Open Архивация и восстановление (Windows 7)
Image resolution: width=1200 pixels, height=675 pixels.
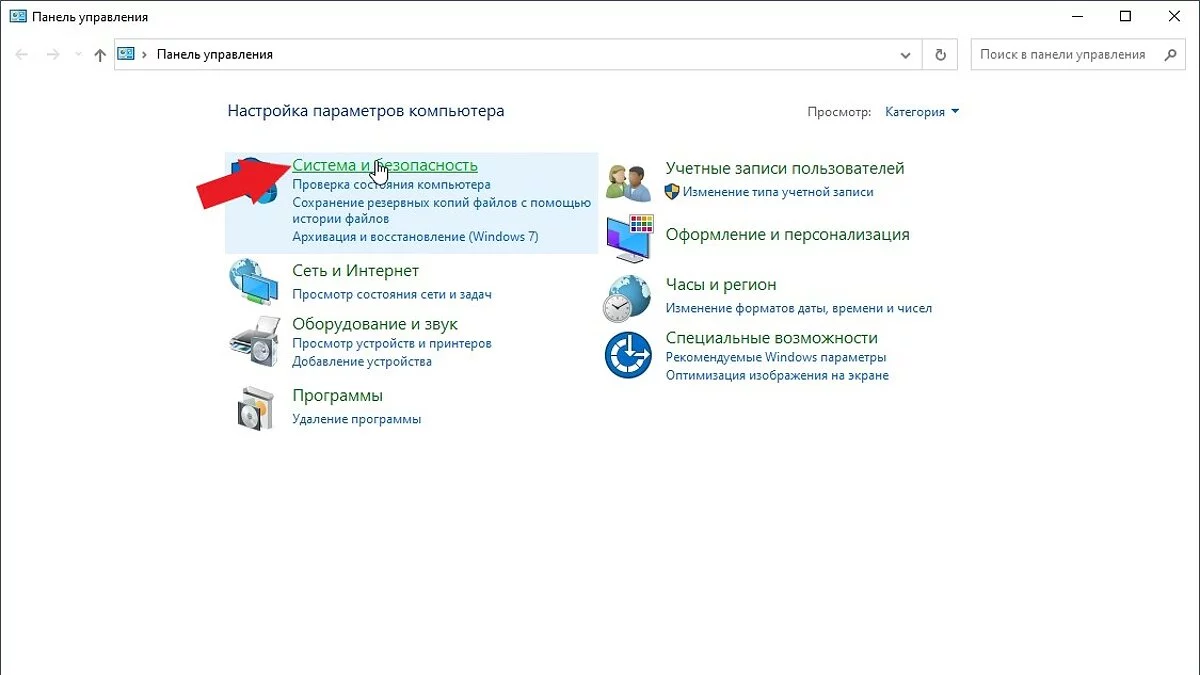(x=415, y=237)
